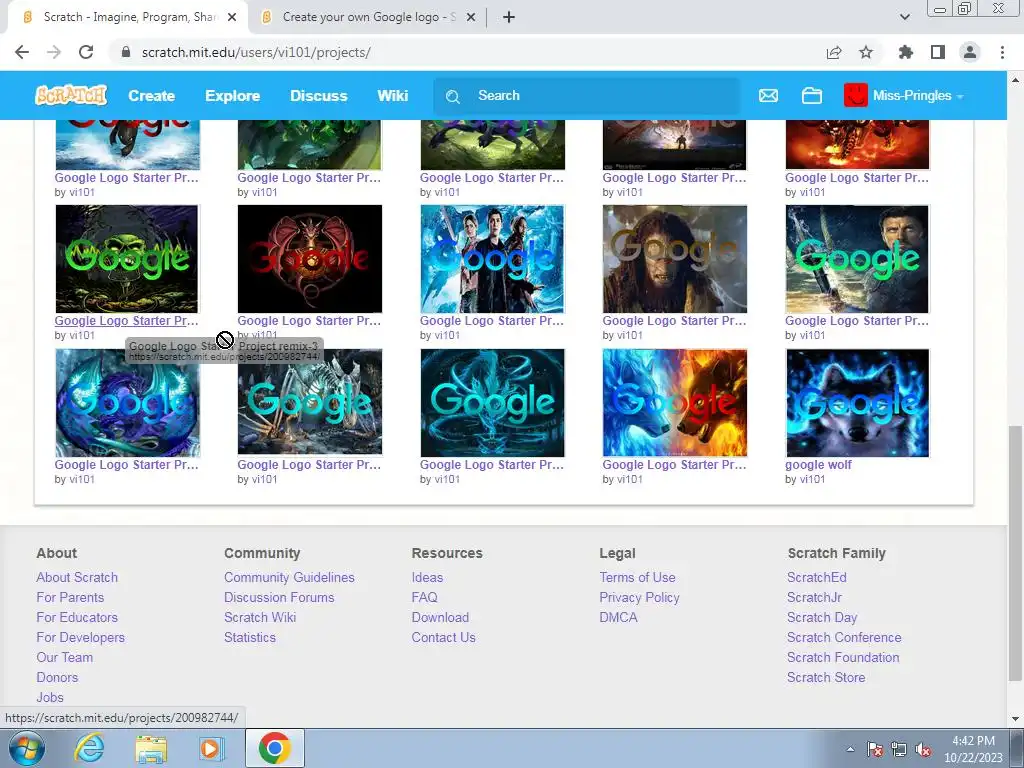This screenshot has height=768, width=1024.
Task: Open blue and fire wolves thumbnail
Action: tap(675, 403)
